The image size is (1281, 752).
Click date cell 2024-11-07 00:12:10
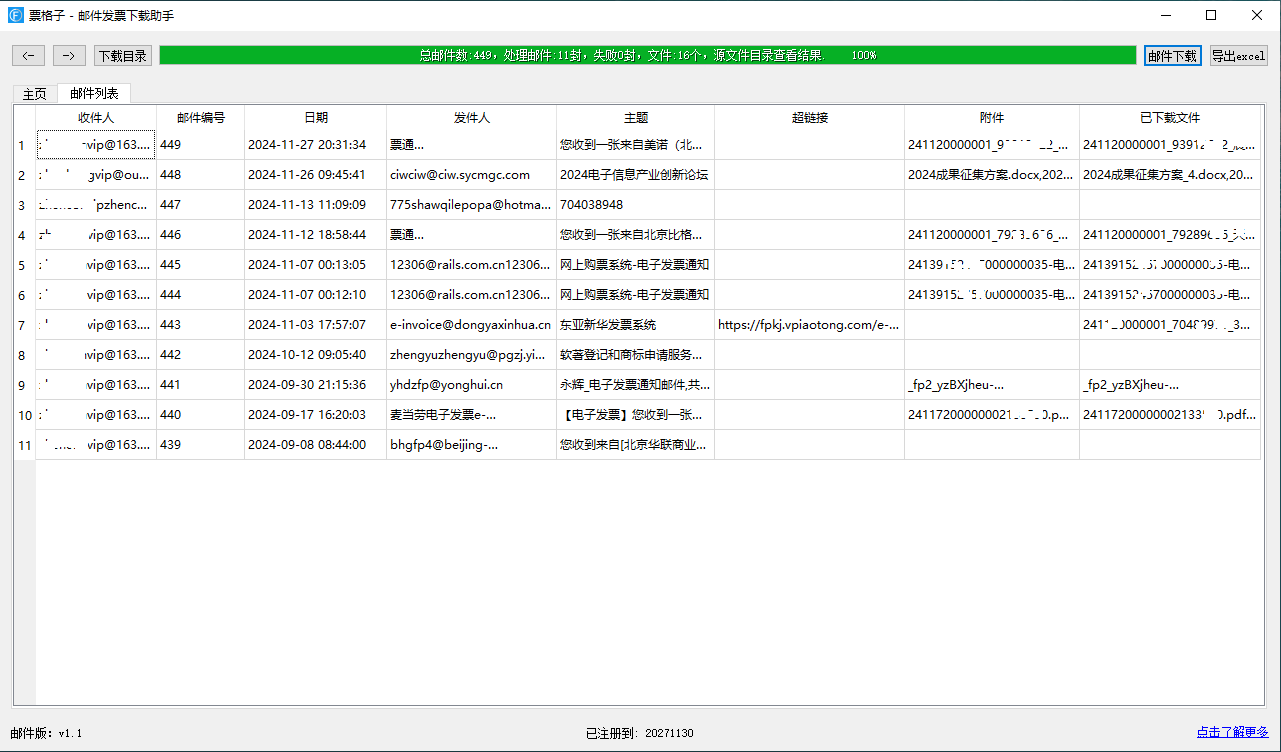point(315,295)
